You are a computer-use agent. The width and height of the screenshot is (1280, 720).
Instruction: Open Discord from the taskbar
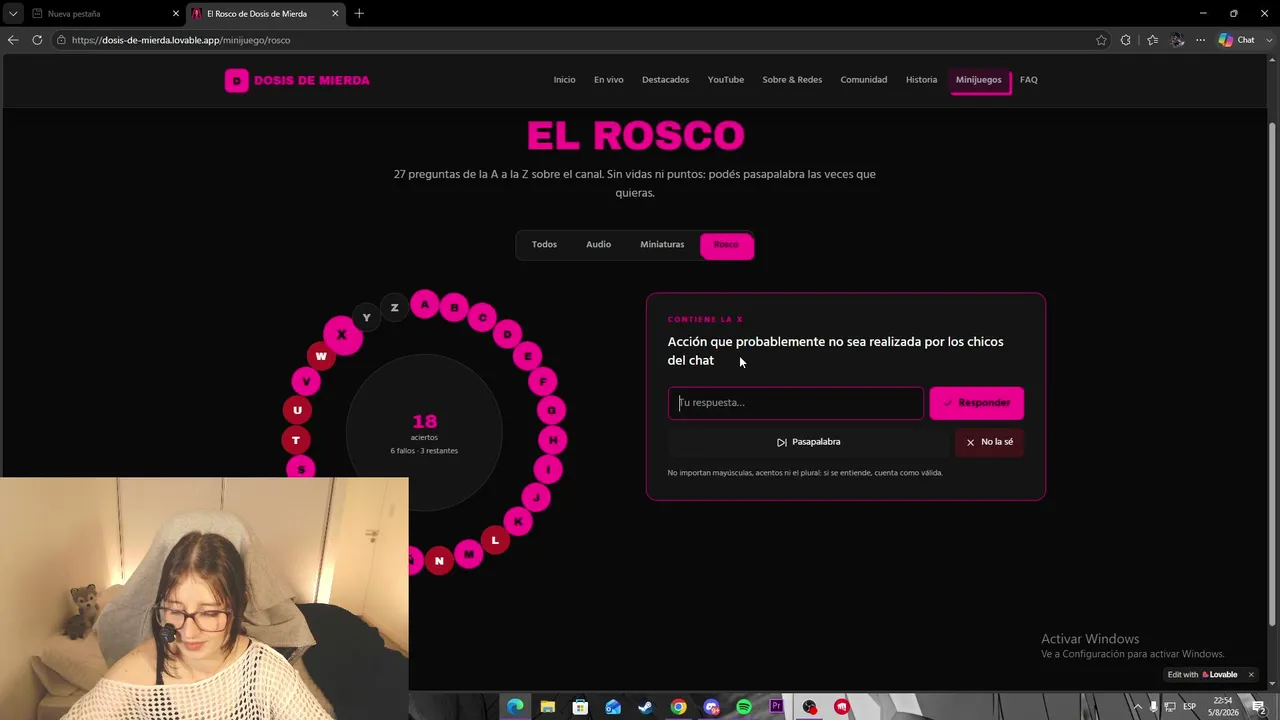pos(711,707)
